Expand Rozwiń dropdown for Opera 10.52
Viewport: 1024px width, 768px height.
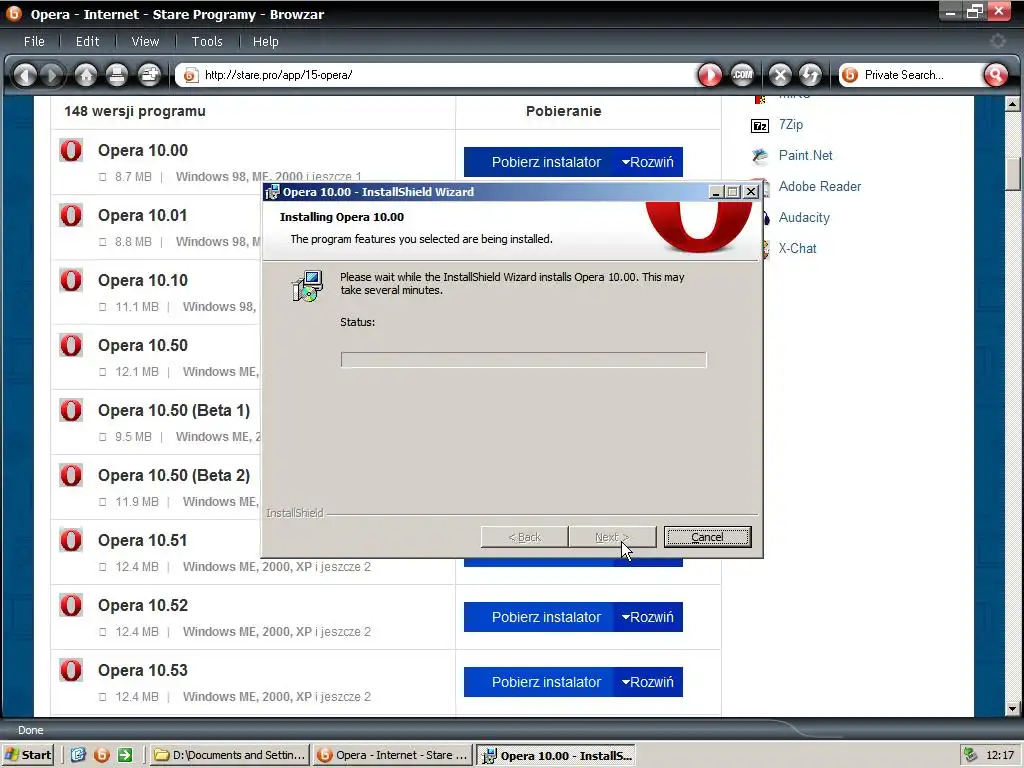pyautogui.click(x=648, y=617)
